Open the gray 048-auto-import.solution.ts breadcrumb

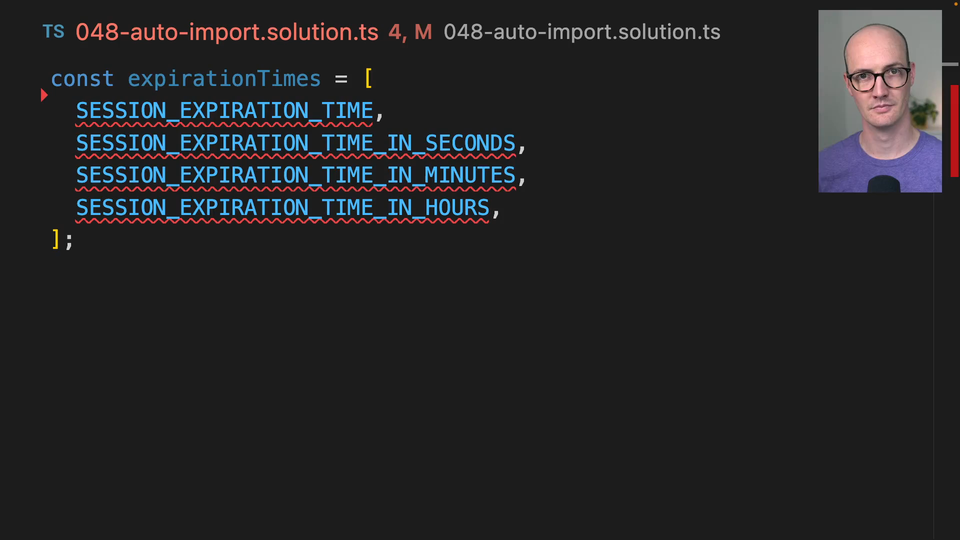click(582, 32)
